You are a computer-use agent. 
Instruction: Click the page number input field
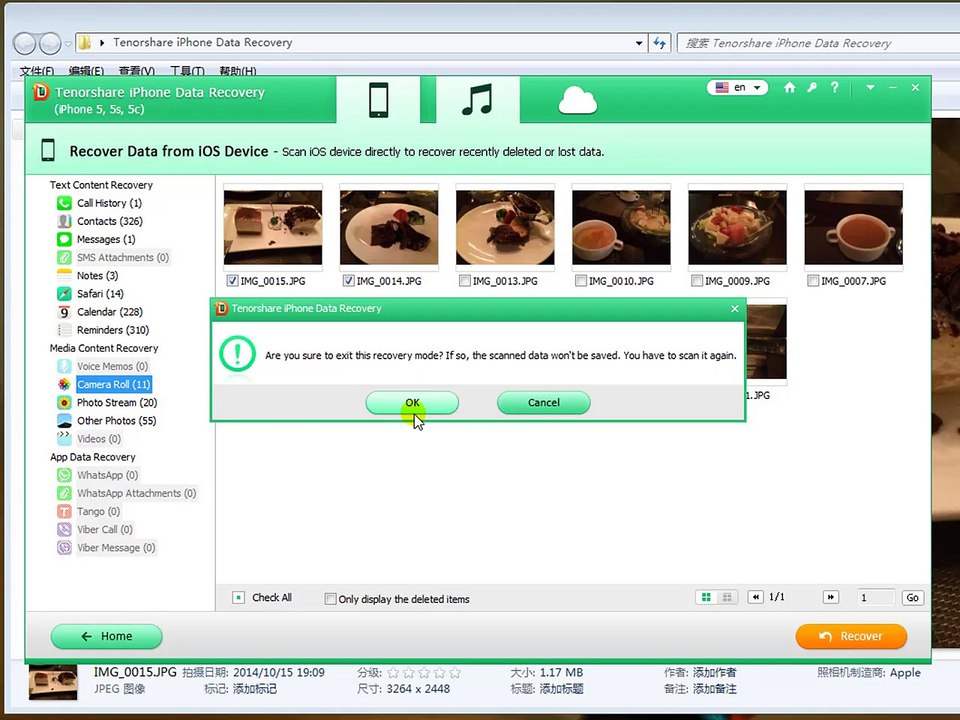(x=876, y=598)
